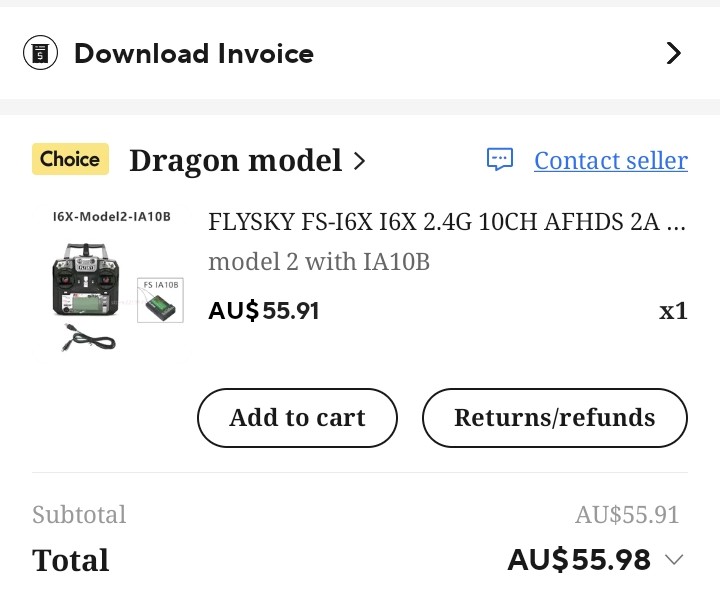Select the model 2 with IA10B variant text

(x=319, y=262)
